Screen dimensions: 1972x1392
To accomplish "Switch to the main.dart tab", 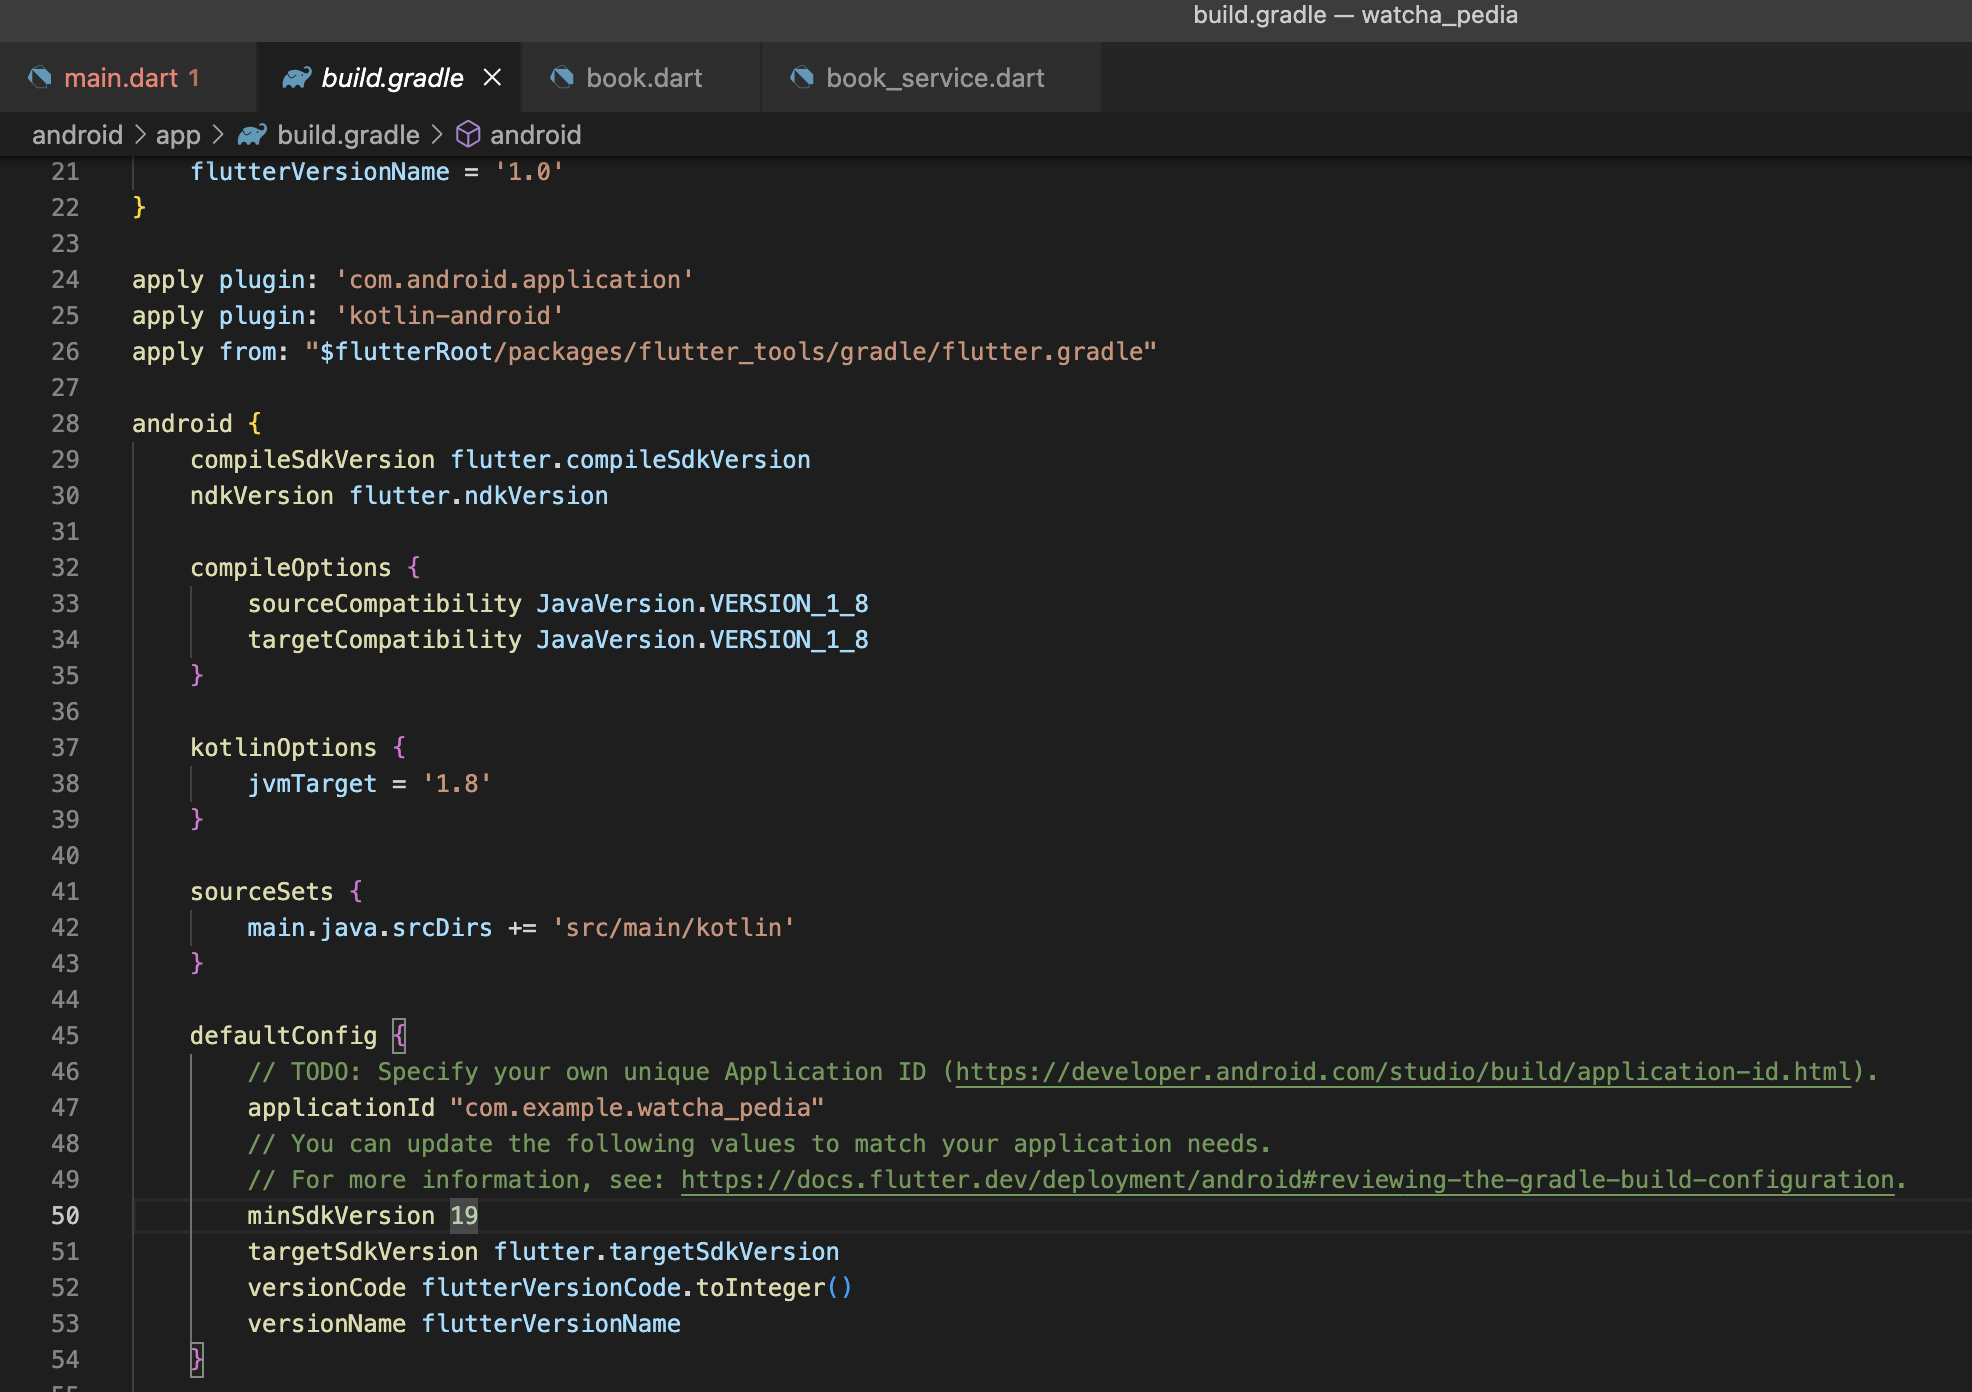I will pos(128,78).
